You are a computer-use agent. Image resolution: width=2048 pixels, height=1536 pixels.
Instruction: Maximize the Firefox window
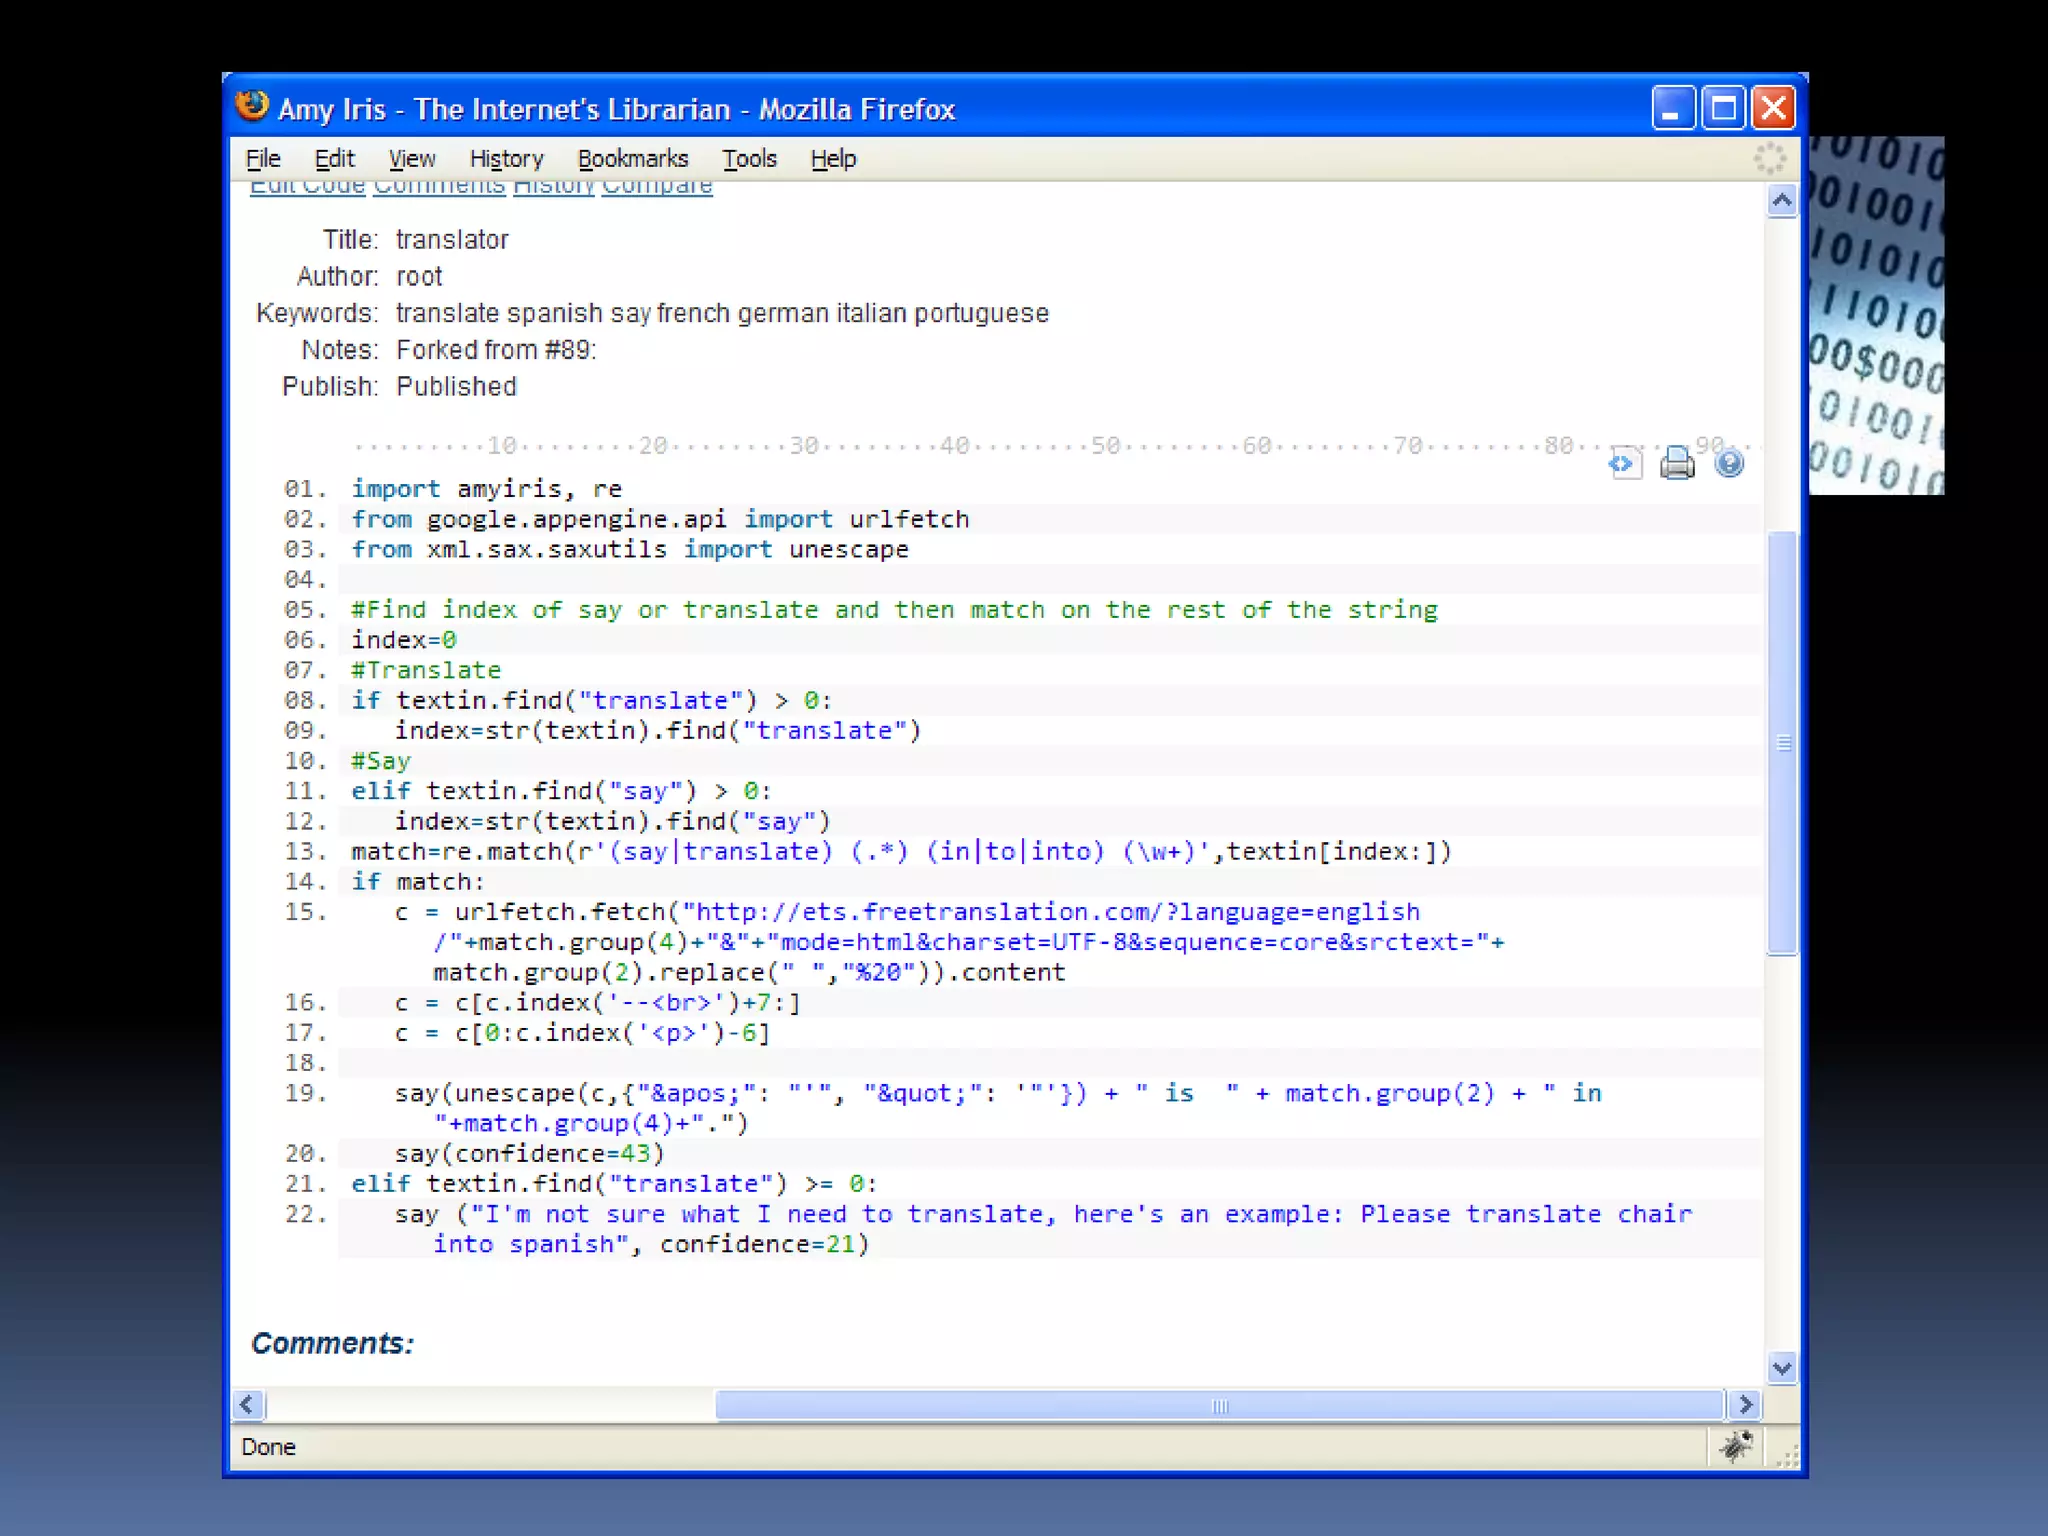click(x=1723, y=108)
